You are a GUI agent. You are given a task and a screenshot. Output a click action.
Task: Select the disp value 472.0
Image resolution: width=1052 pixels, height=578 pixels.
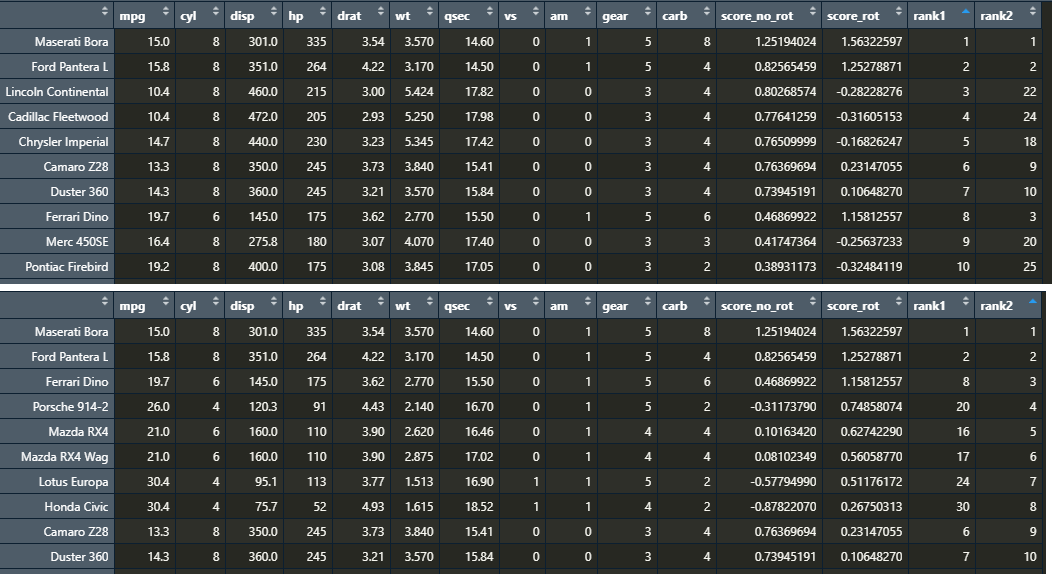[263, 117]
